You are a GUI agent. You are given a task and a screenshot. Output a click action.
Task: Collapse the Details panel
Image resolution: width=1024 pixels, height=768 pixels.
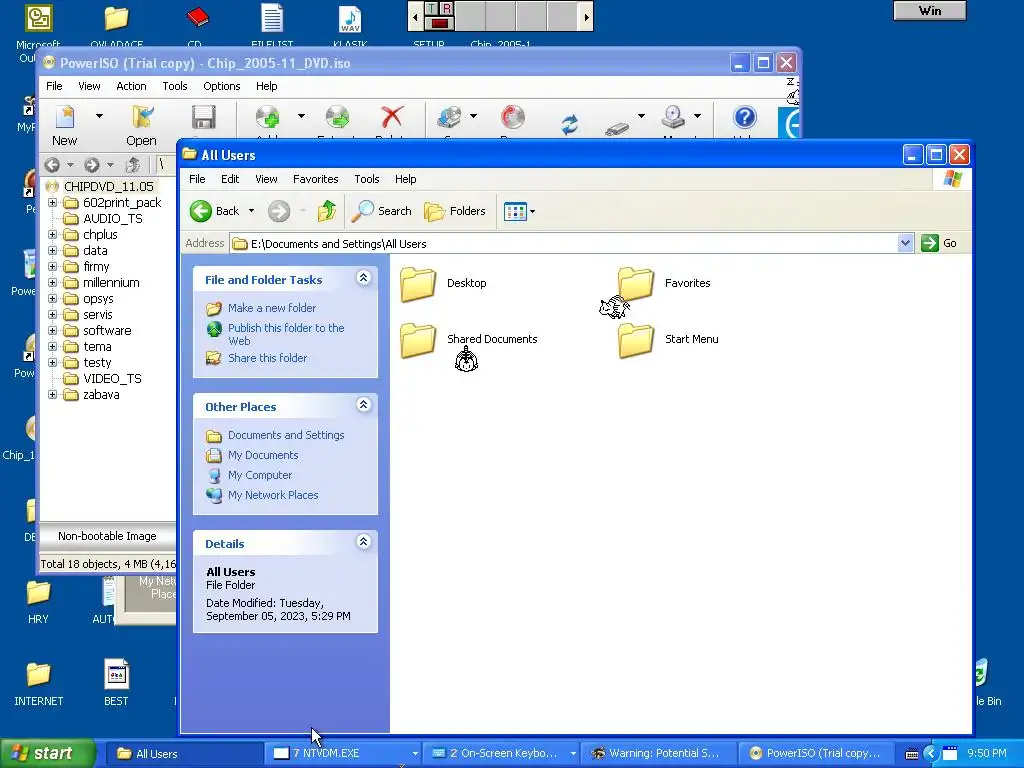(x=364, y=542)
